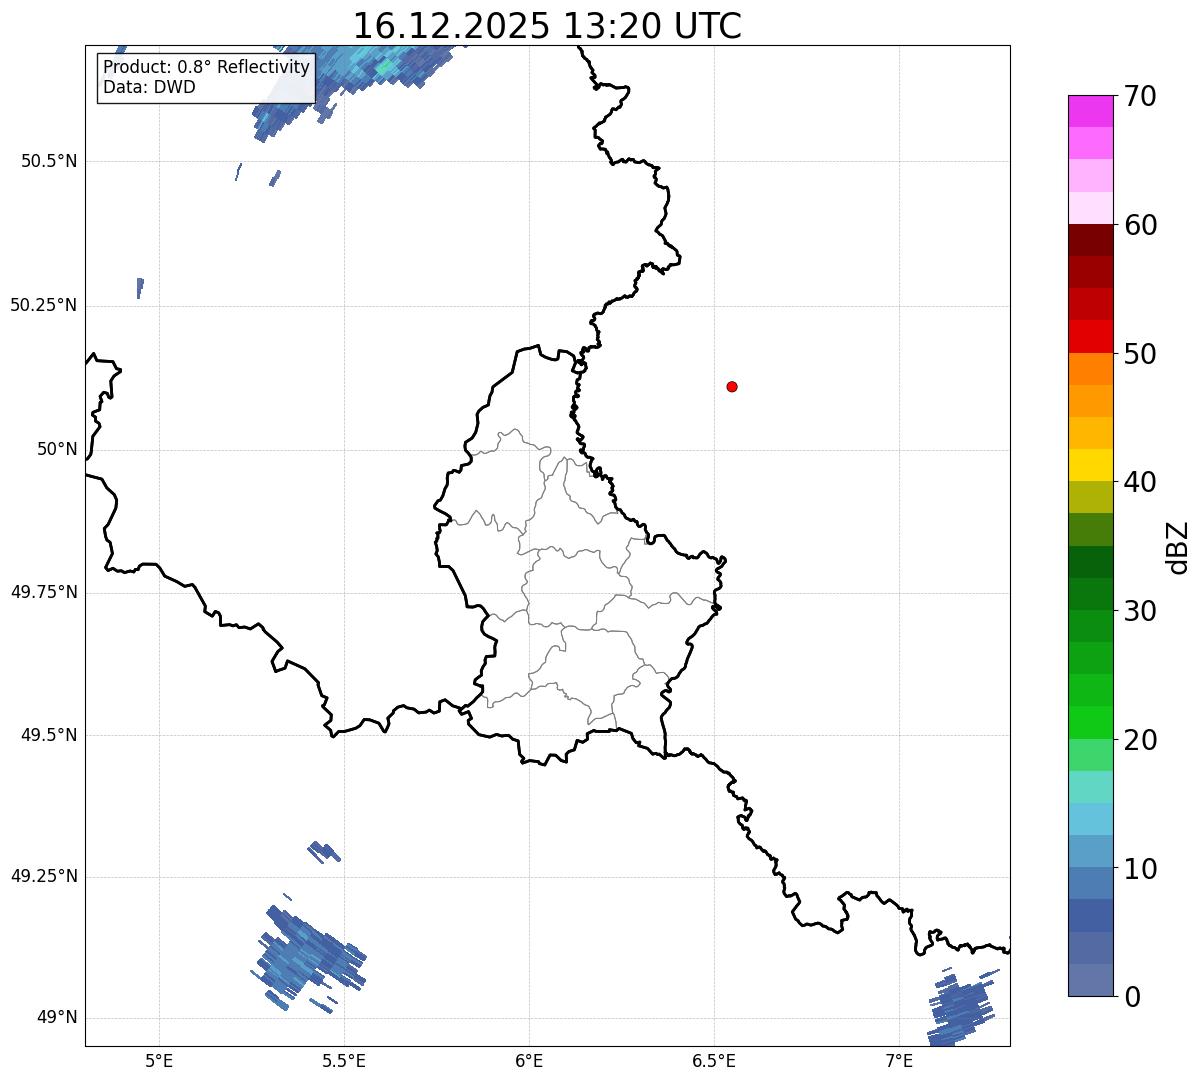The width and height of the screenshot is (1202, 1081).
Task: Click the tiny radar echo near 4.95°E 50.28°N
Action: 140,287
